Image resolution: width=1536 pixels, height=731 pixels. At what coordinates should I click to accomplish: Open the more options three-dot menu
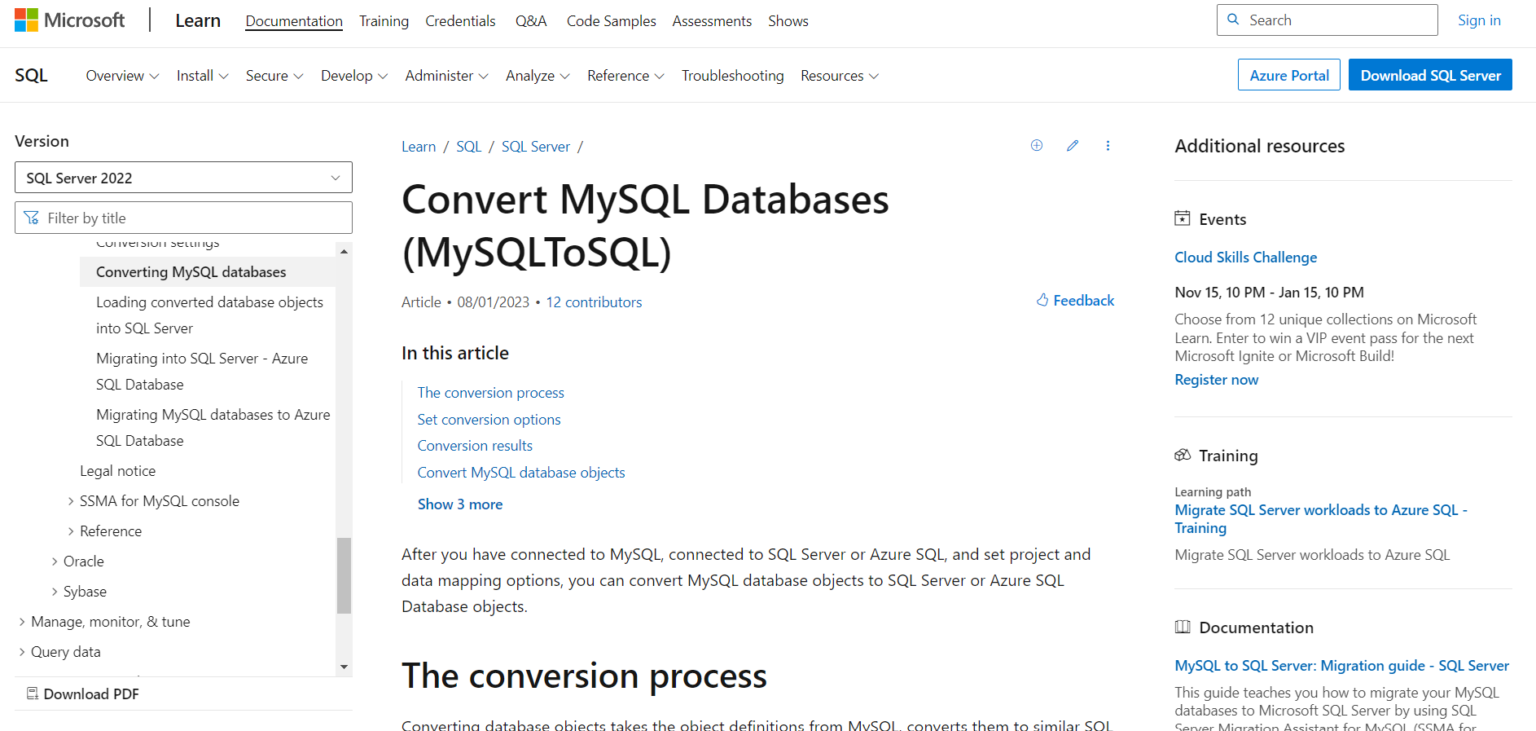1107,146
